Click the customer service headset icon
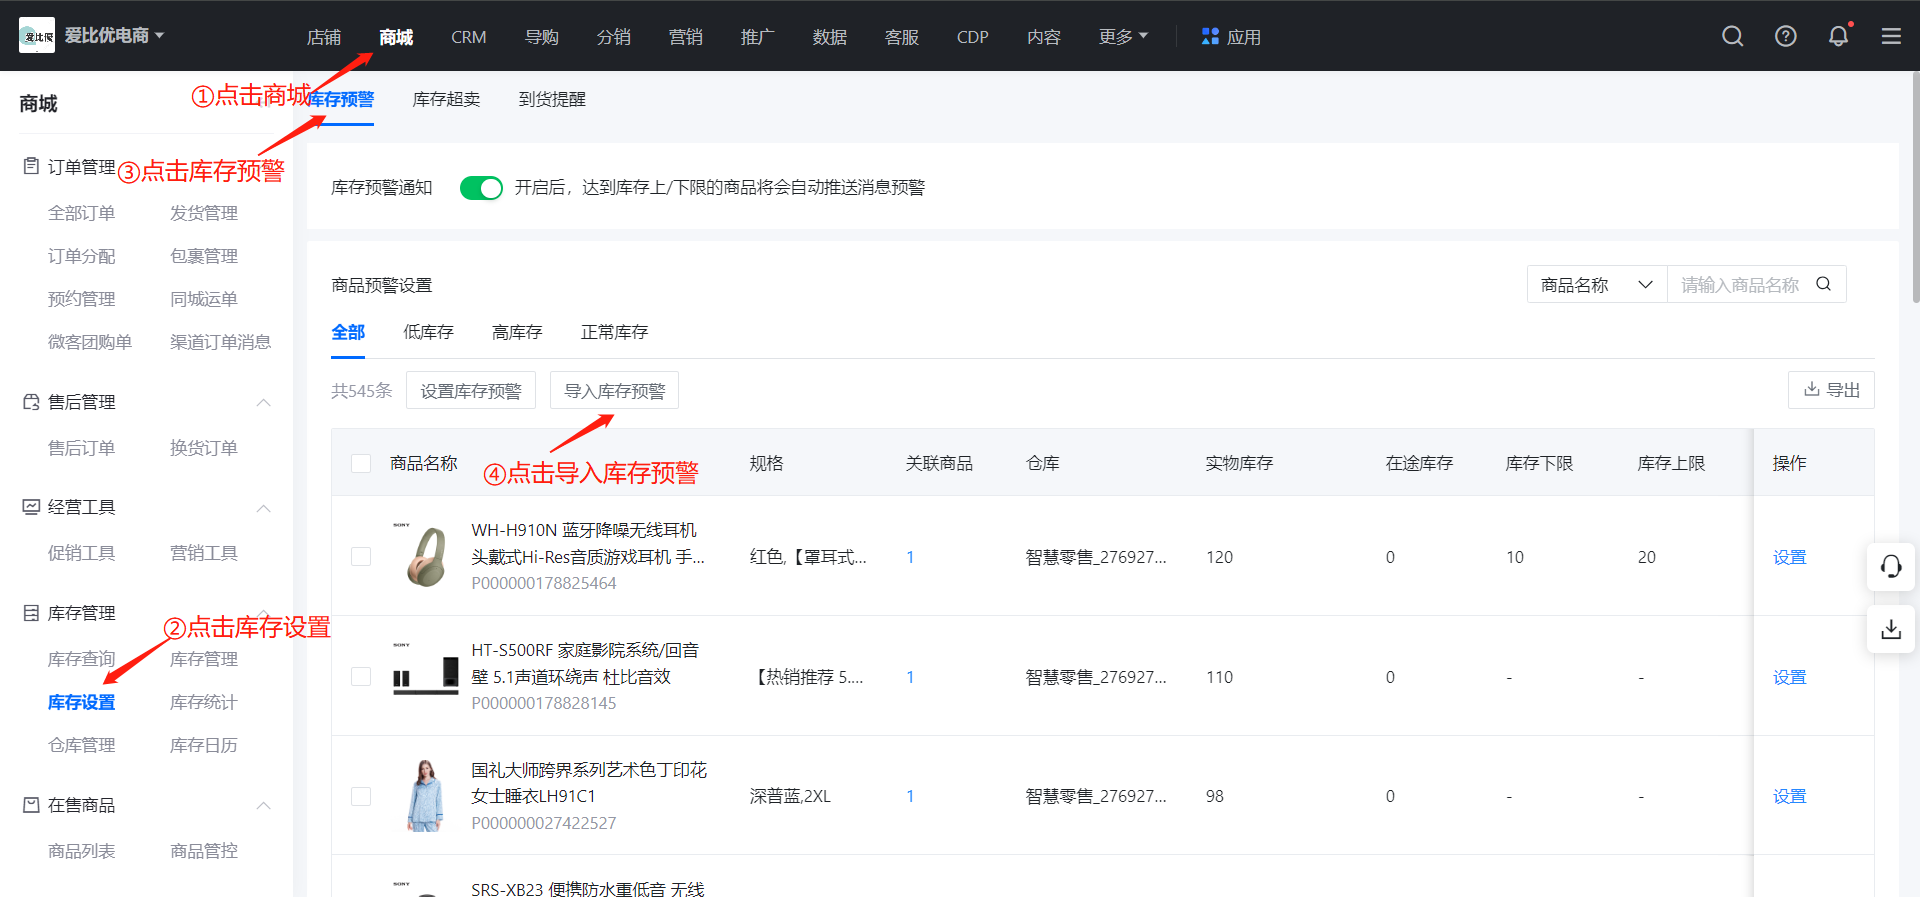1920x897 pixels. [x=1891, y=567]
